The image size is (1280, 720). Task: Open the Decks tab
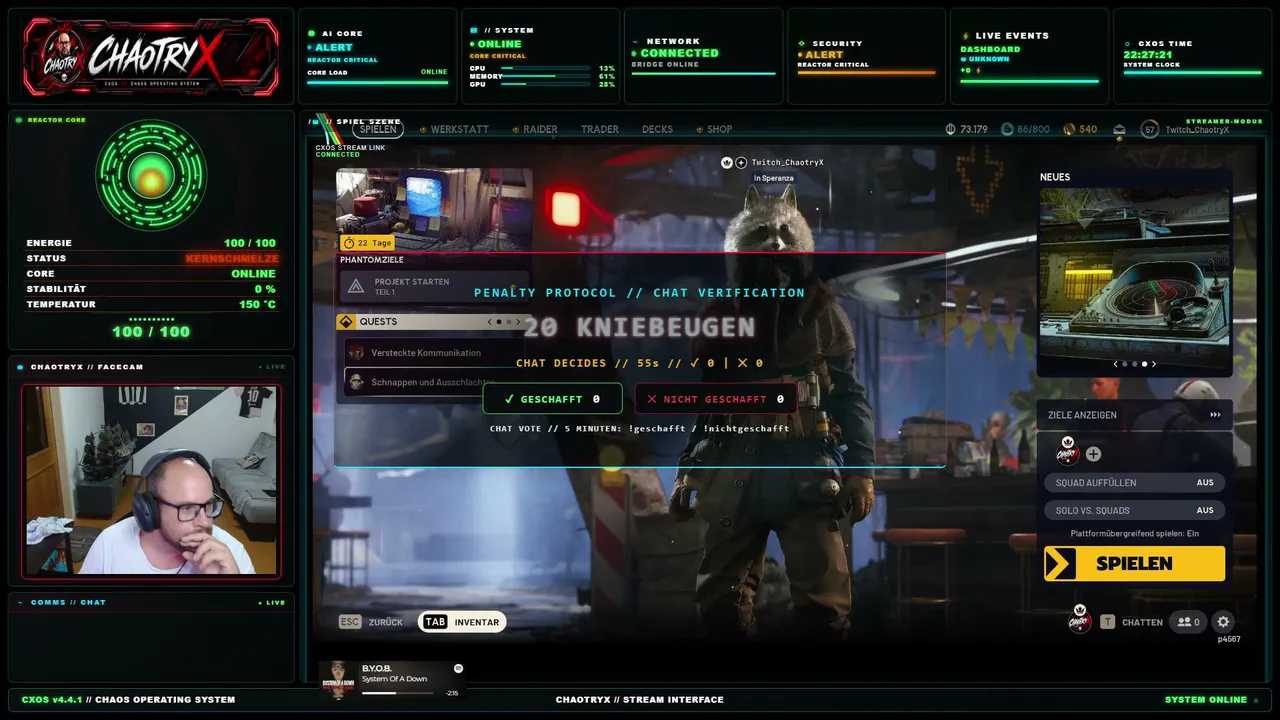coord(657,129)
